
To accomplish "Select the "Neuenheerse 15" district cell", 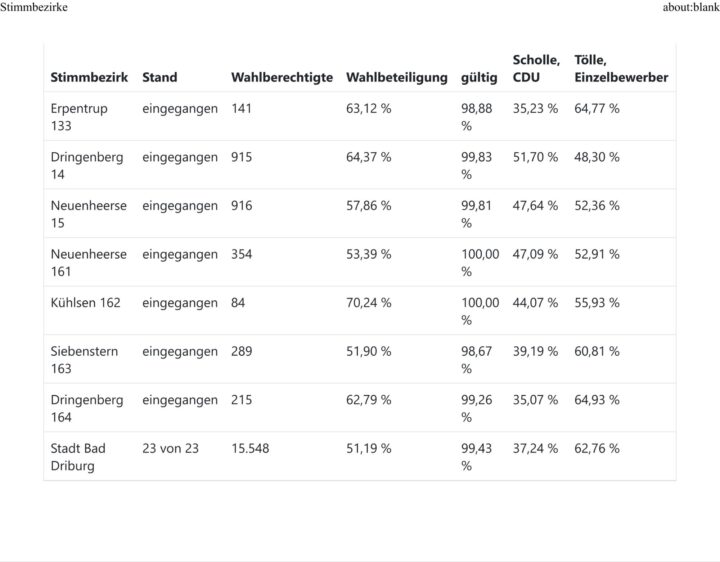I will tap(89, 214).
